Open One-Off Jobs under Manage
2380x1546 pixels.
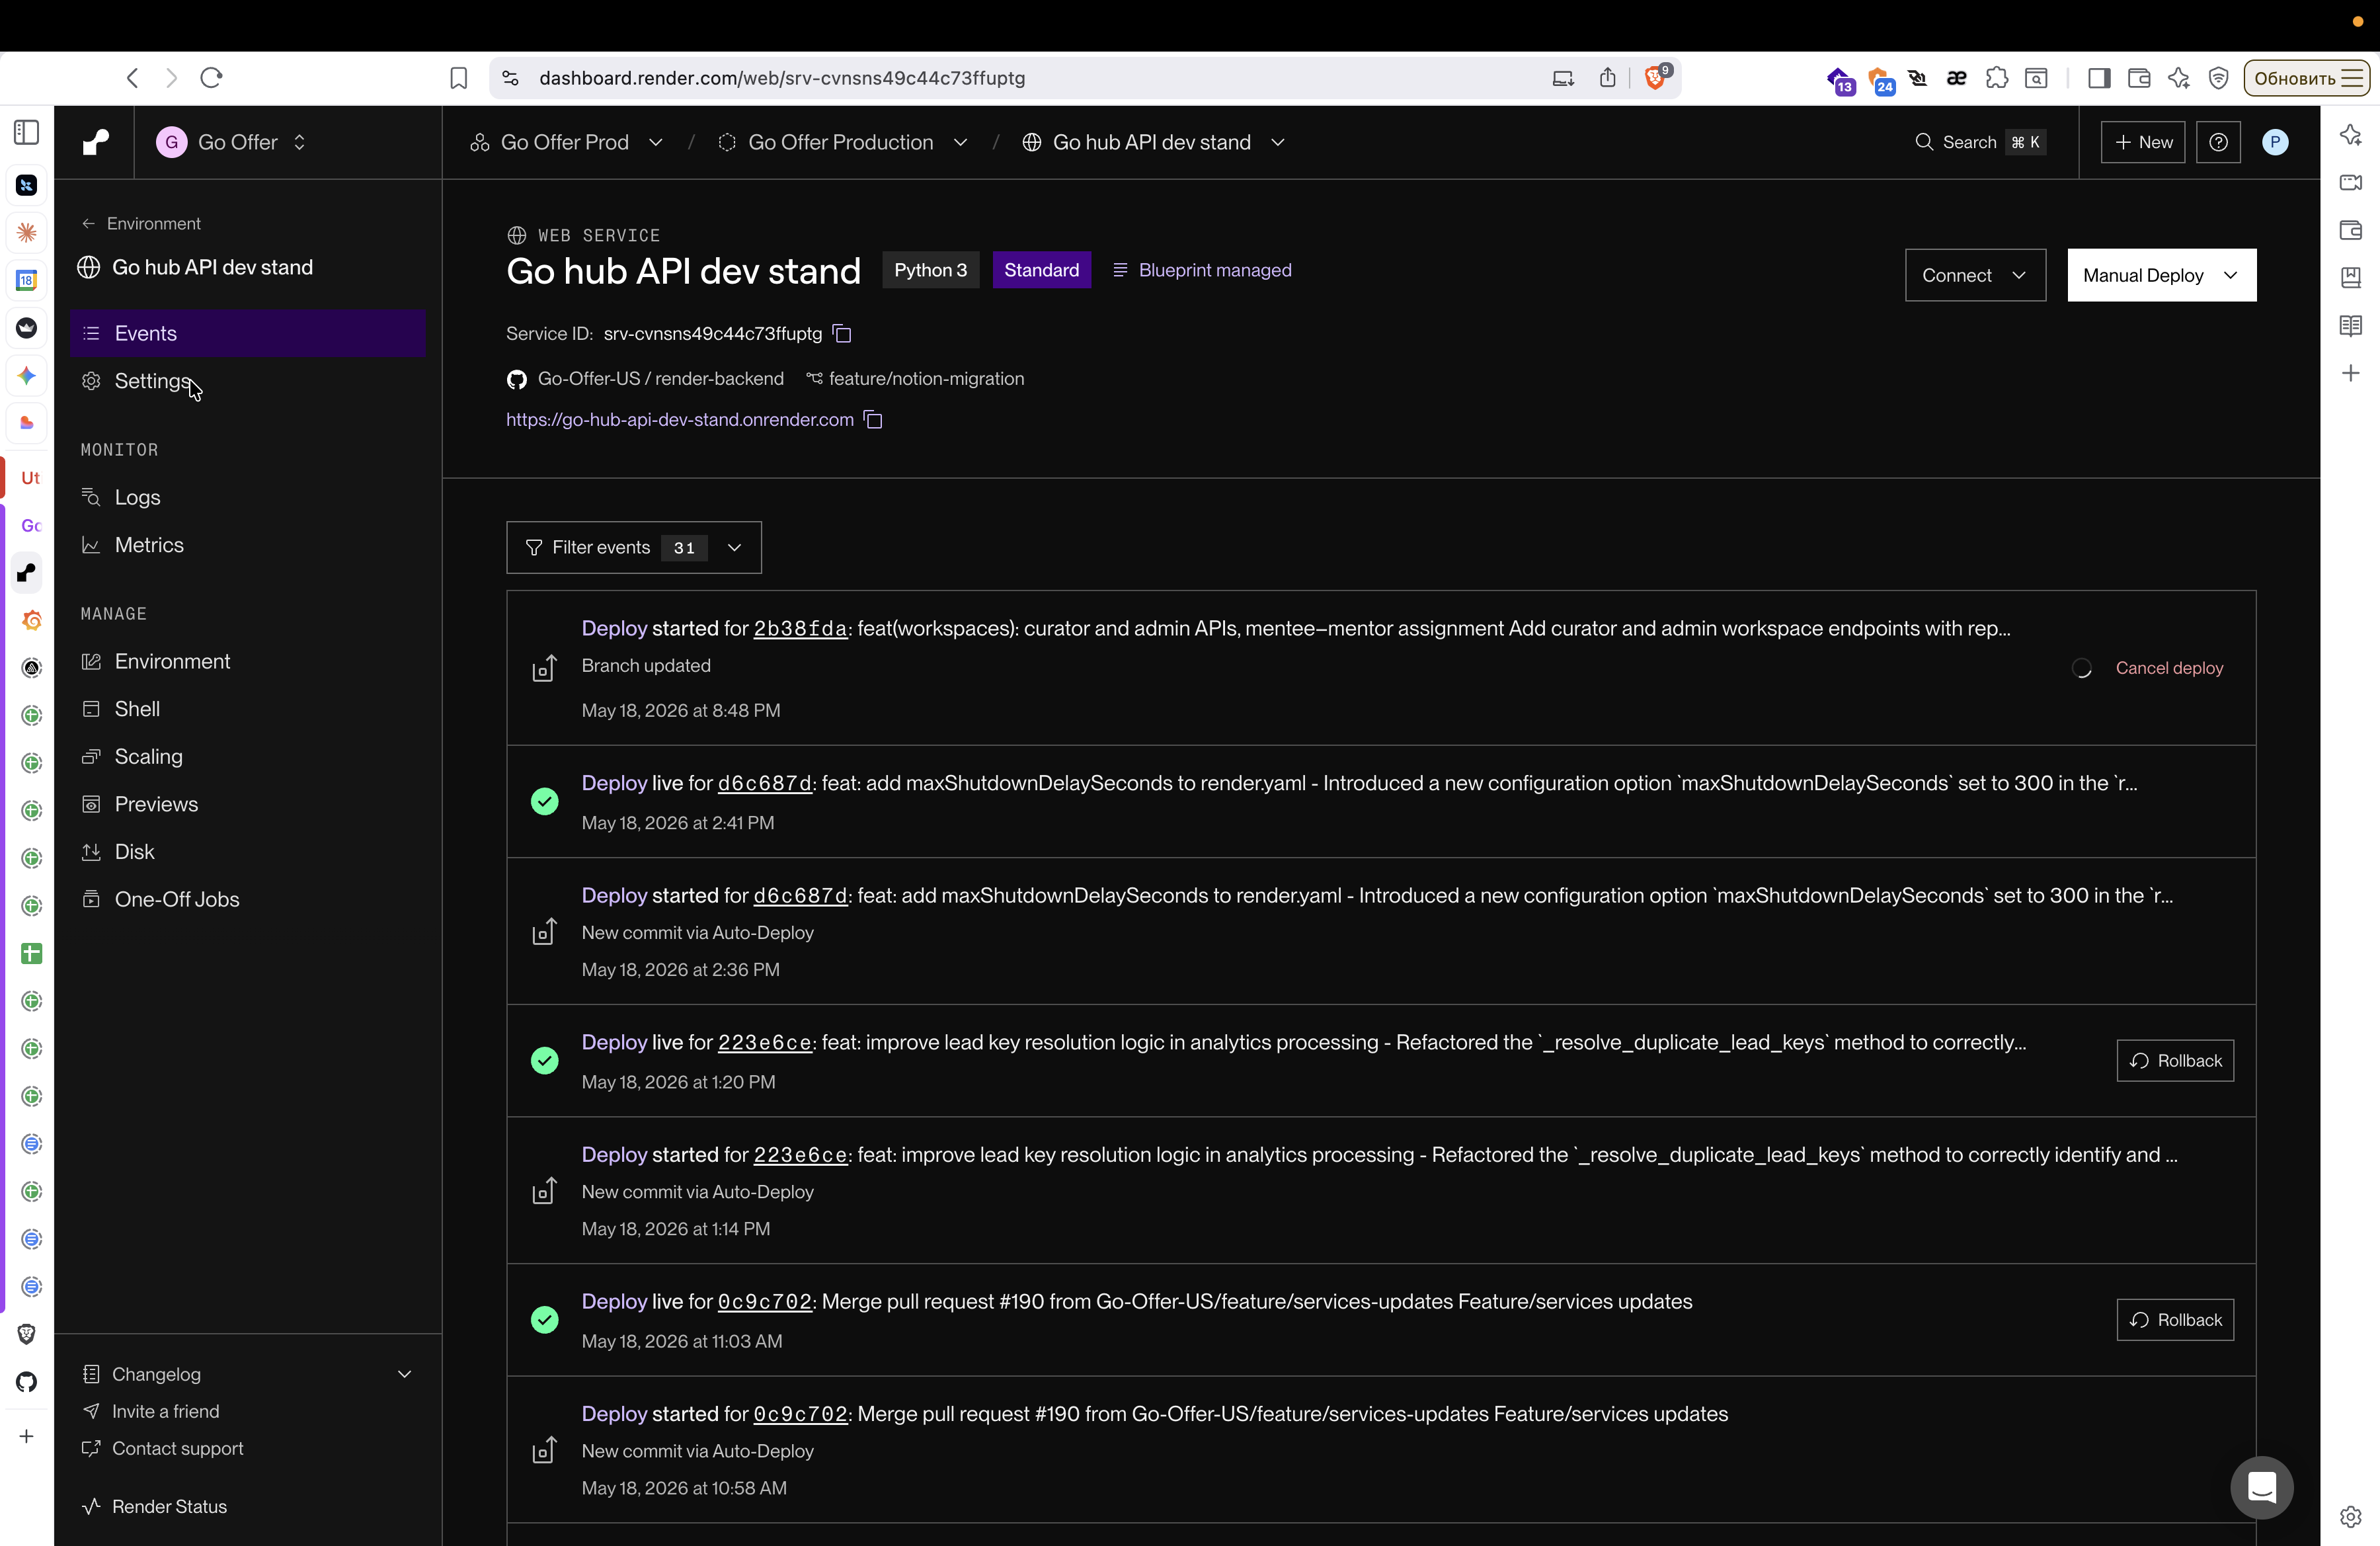(x=247, y=900)
